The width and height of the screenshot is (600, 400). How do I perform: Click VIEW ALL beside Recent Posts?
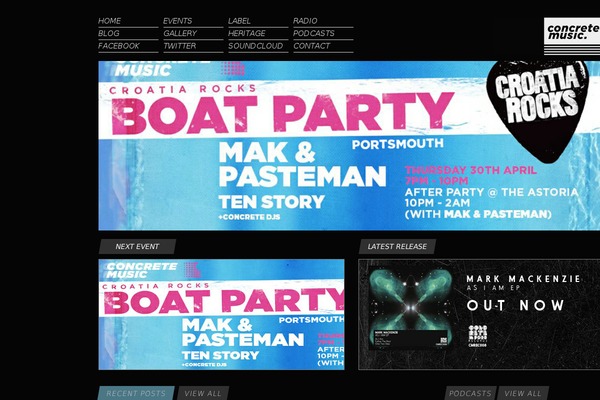pos(203,393)
